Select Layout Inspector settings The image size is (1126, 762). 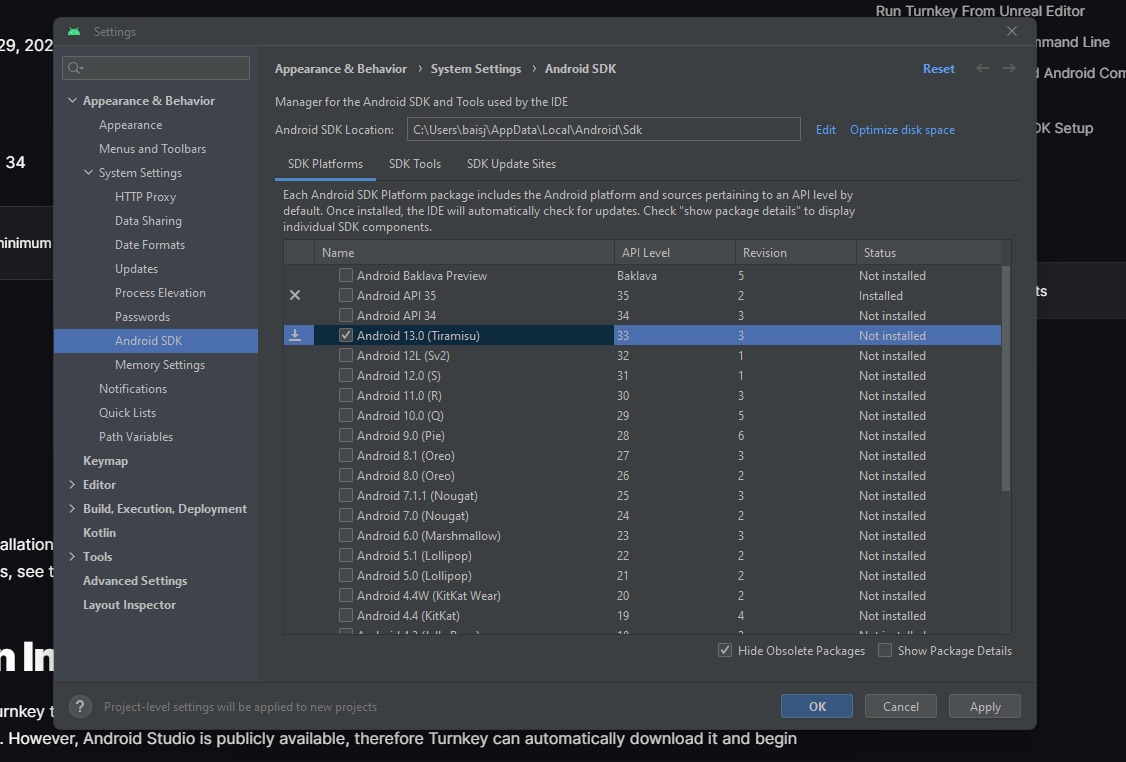[x=129, y=605]
